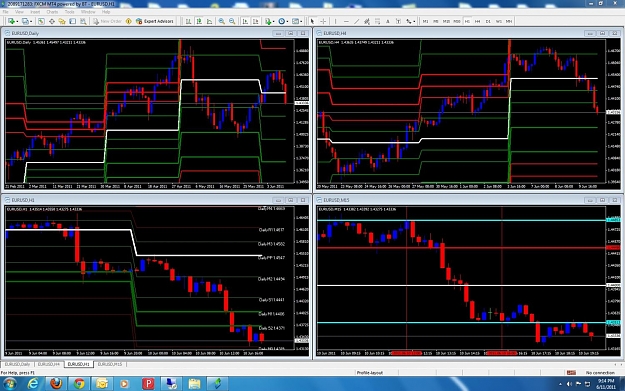Toggle the Data Window crosshair-circle icon
Image resolution: width=625 pixels, height=391 pixels.
51,21
